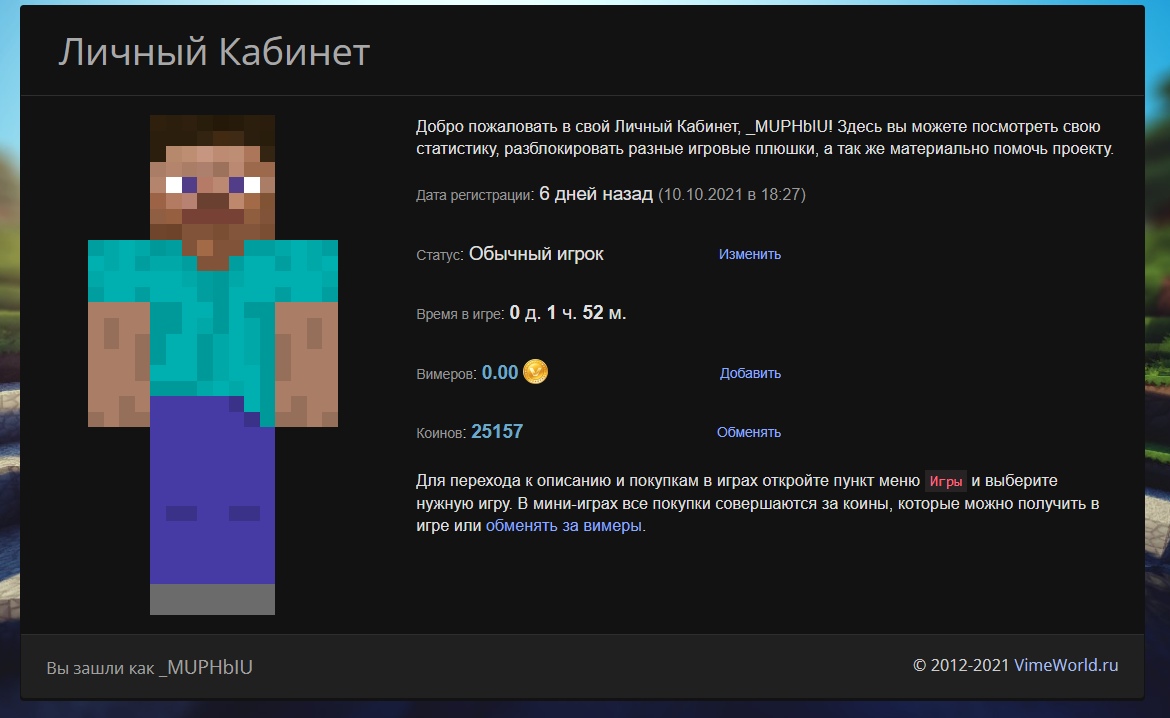Click the play time '0 д. 1 ч. 52 м.'
The height and width of the screenshot is (718, 1170).
coord(568,313)
